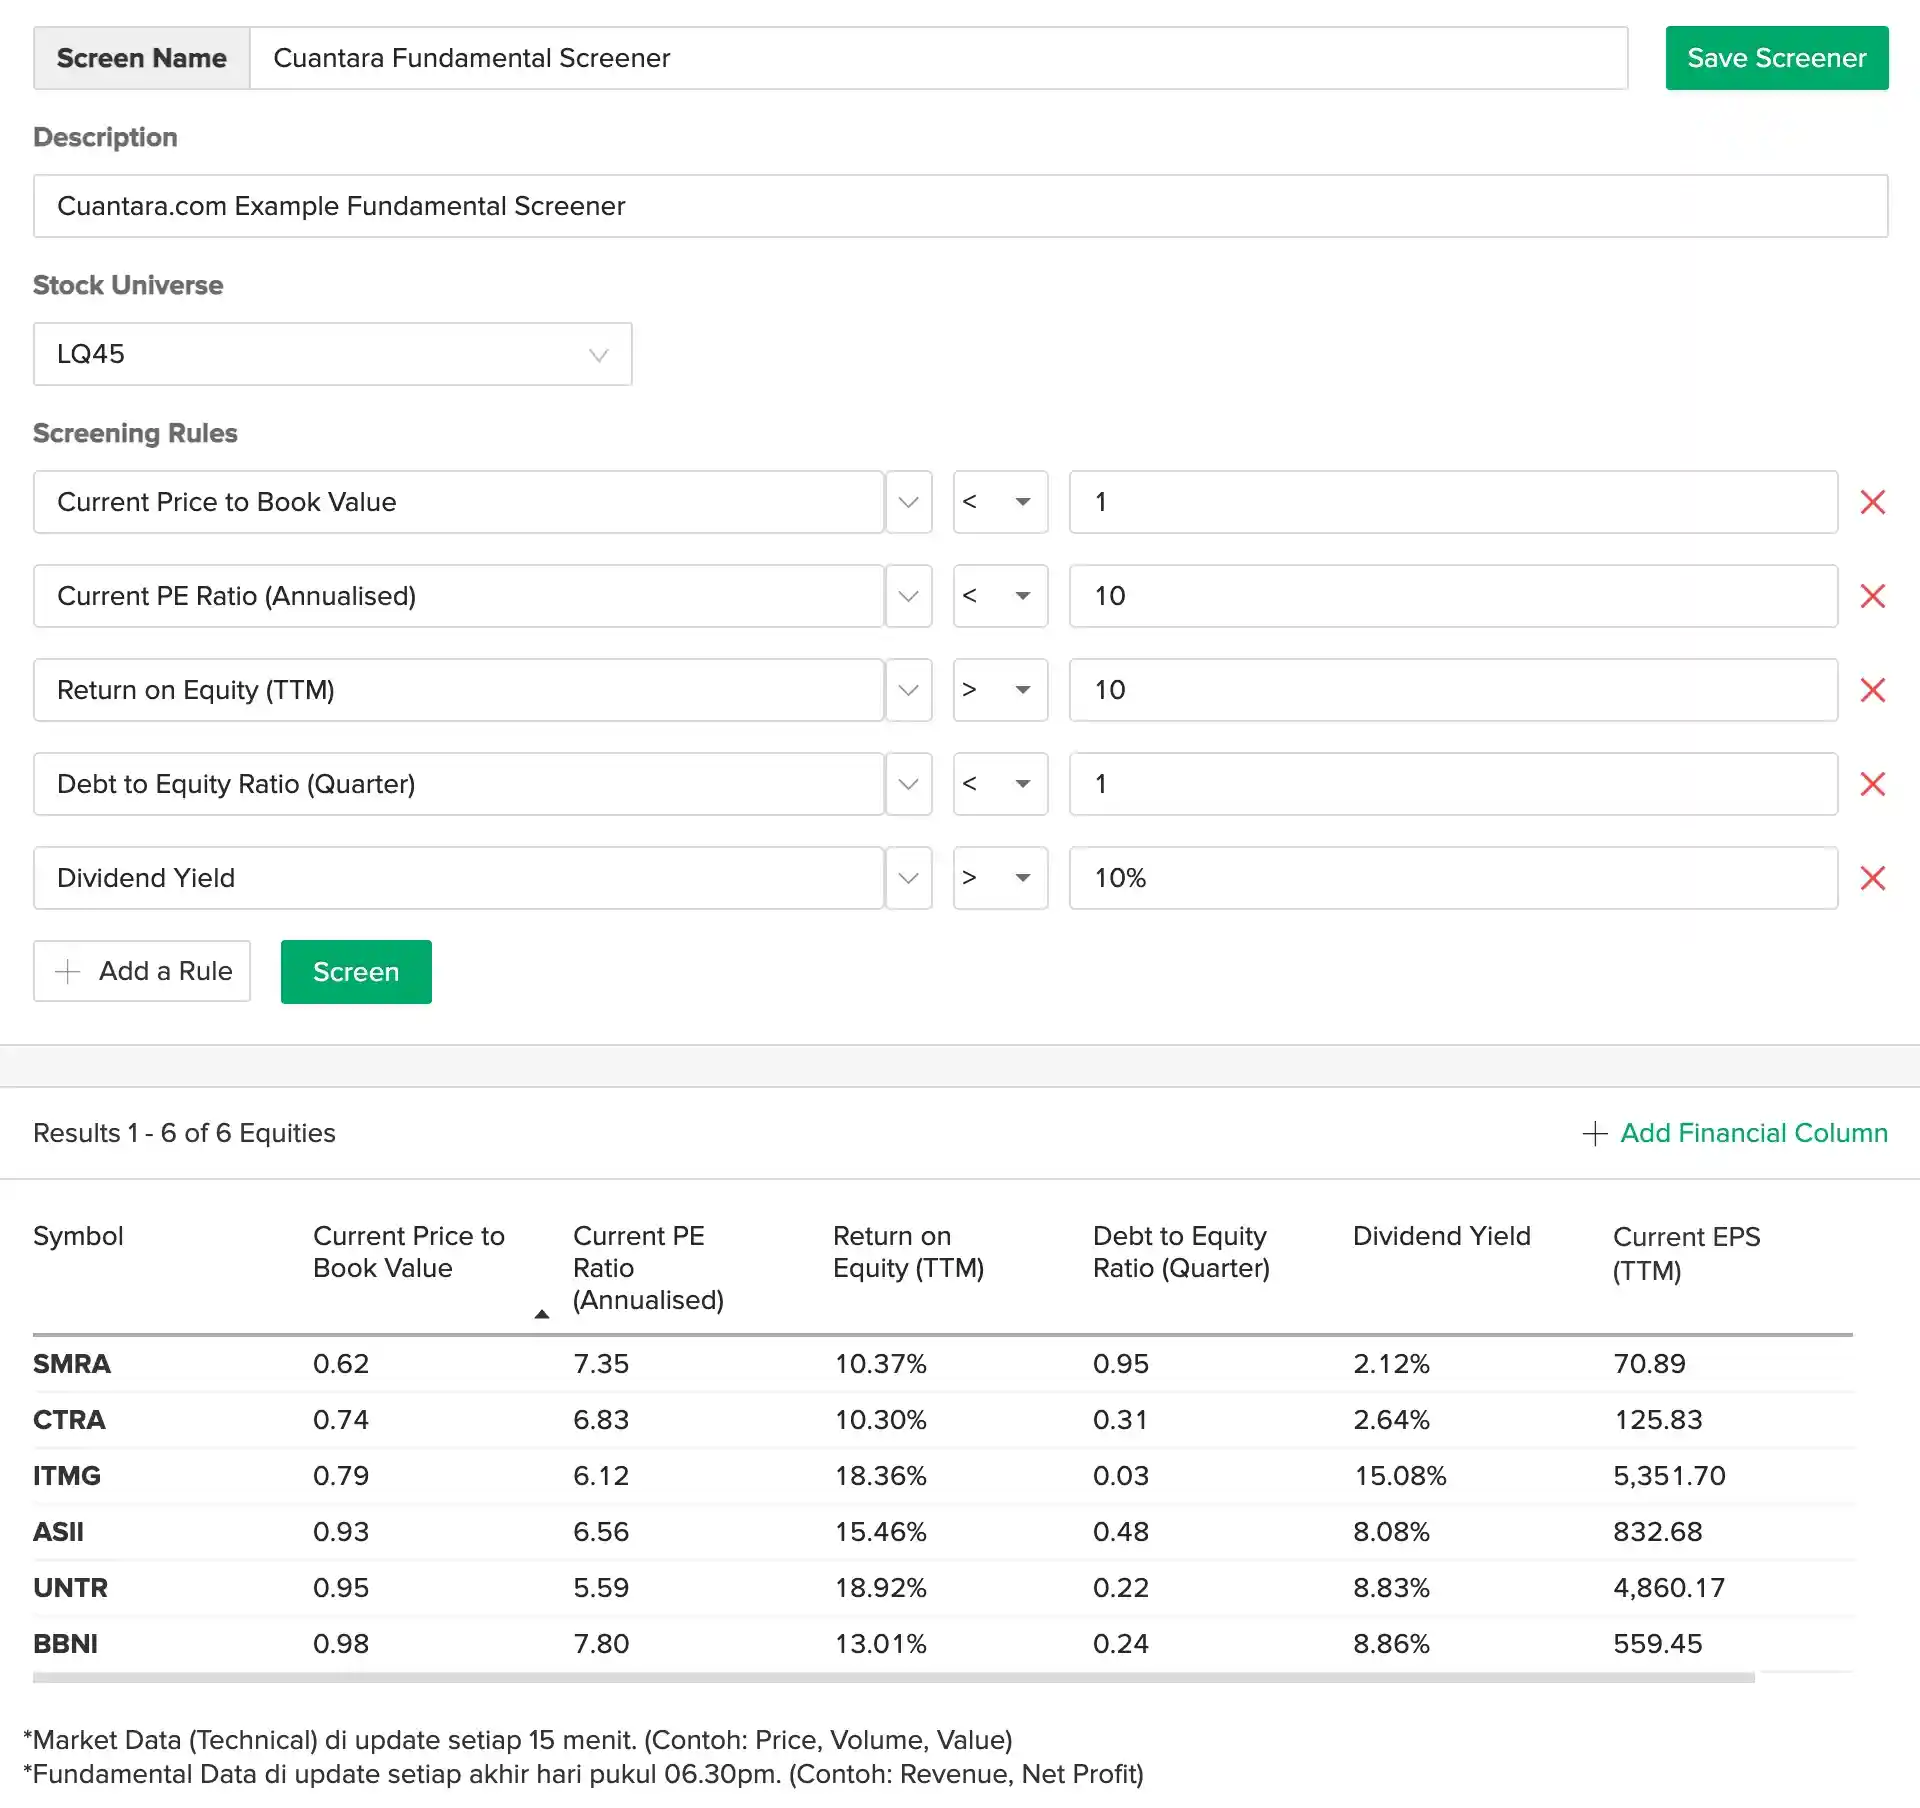Click the Add Financial Column plus icon
Screen dimensions: 1920x1808
(x=1594, y=1133)
